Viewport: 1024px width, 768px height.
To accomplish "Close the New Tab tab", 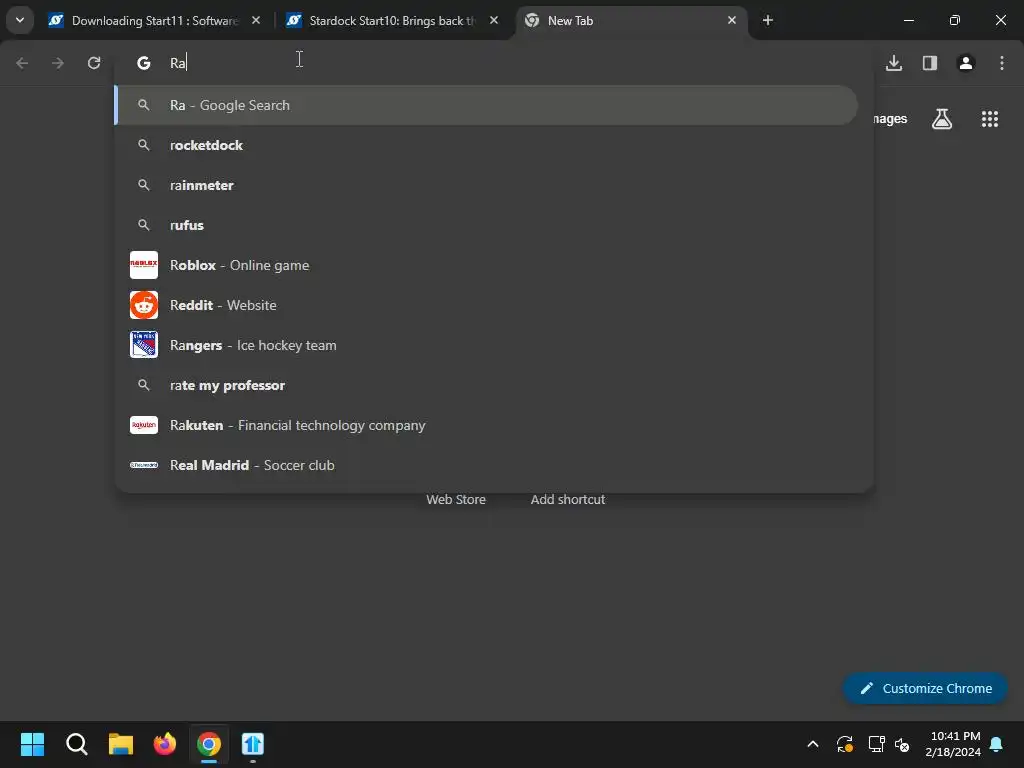I will click(731, 20).
